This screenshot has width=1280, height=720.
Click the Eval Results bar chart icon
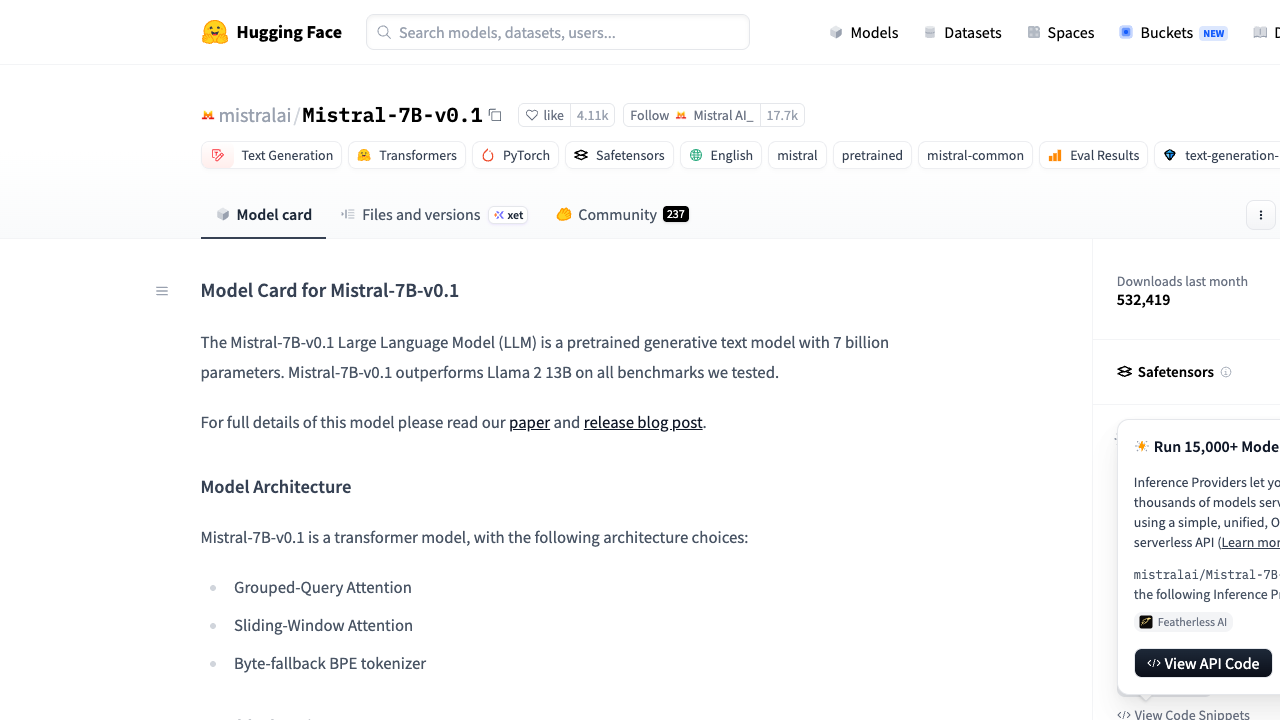1055,155
